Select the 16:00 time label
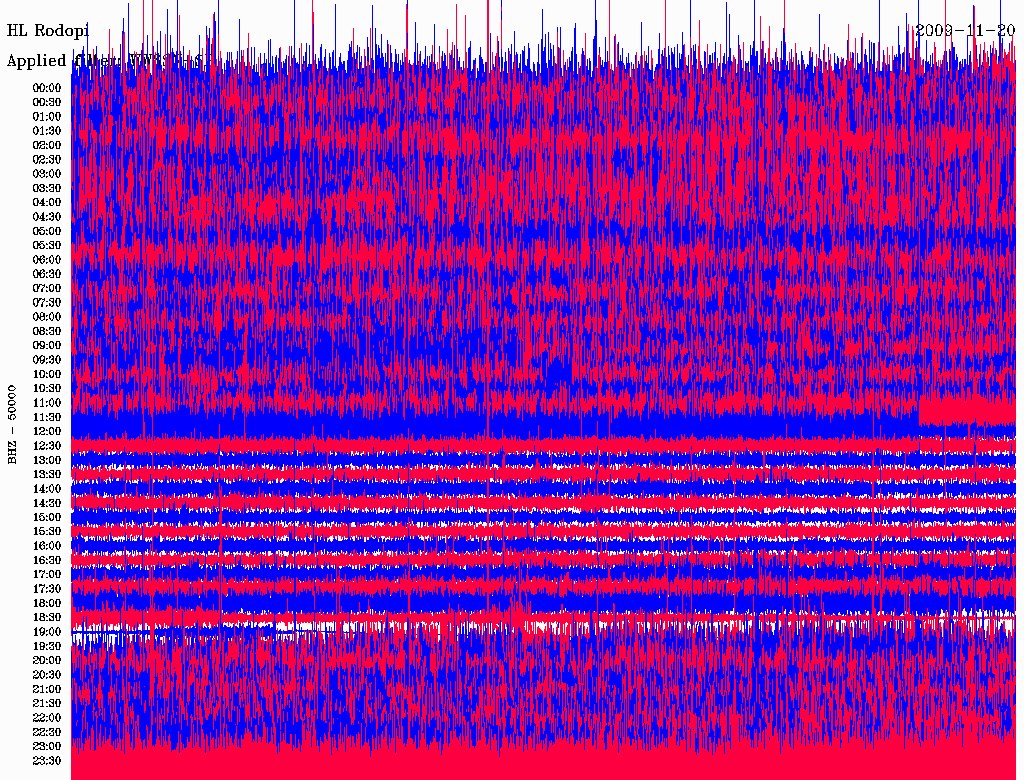The height and width of the screenshot is (780, 1024). click(x=47, y=545)
